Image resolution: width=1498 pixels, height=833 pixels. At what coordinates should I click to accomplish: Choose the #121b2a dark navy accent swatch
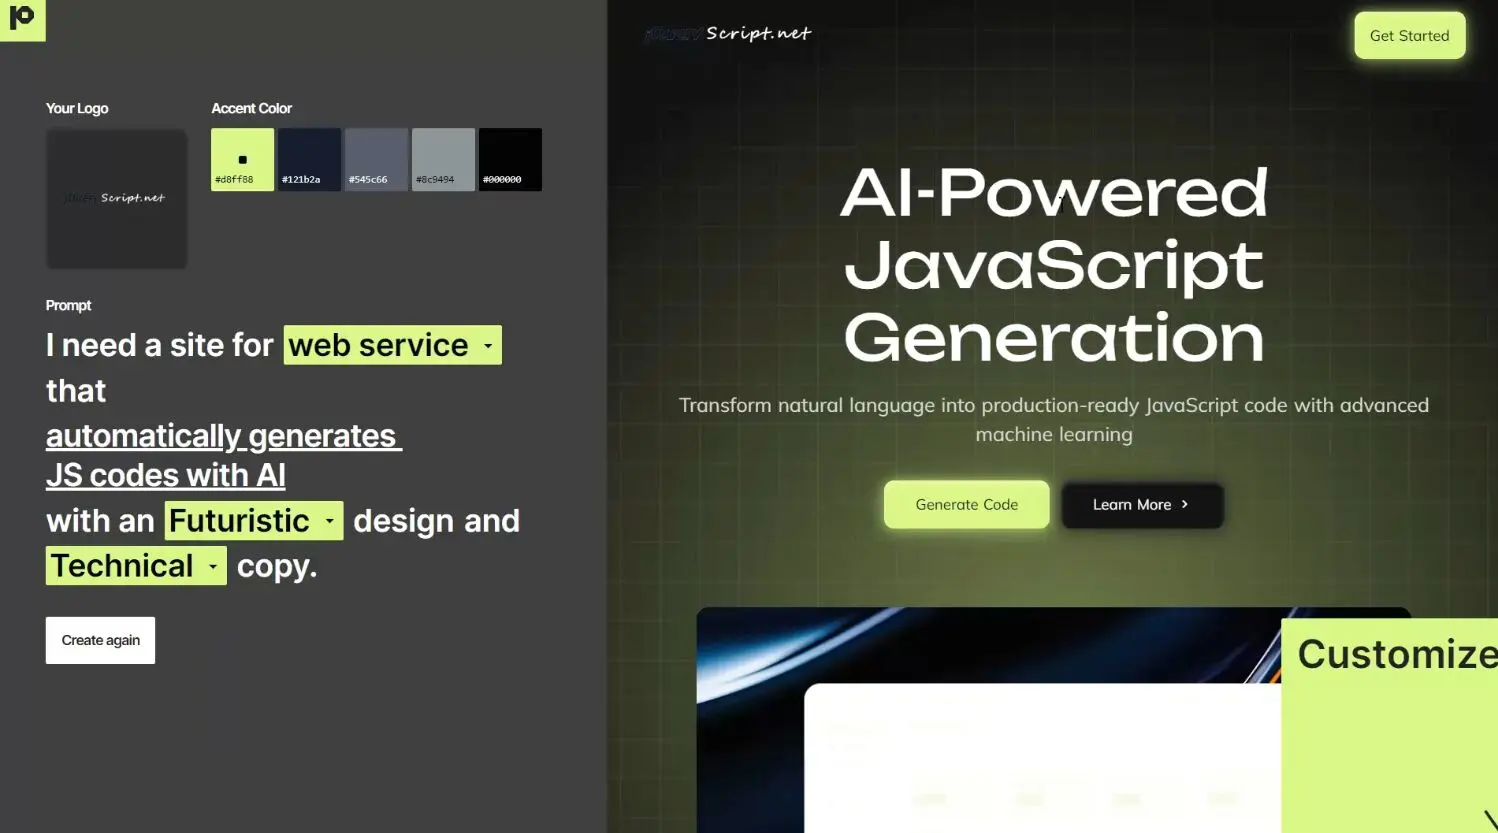(309, 159)
